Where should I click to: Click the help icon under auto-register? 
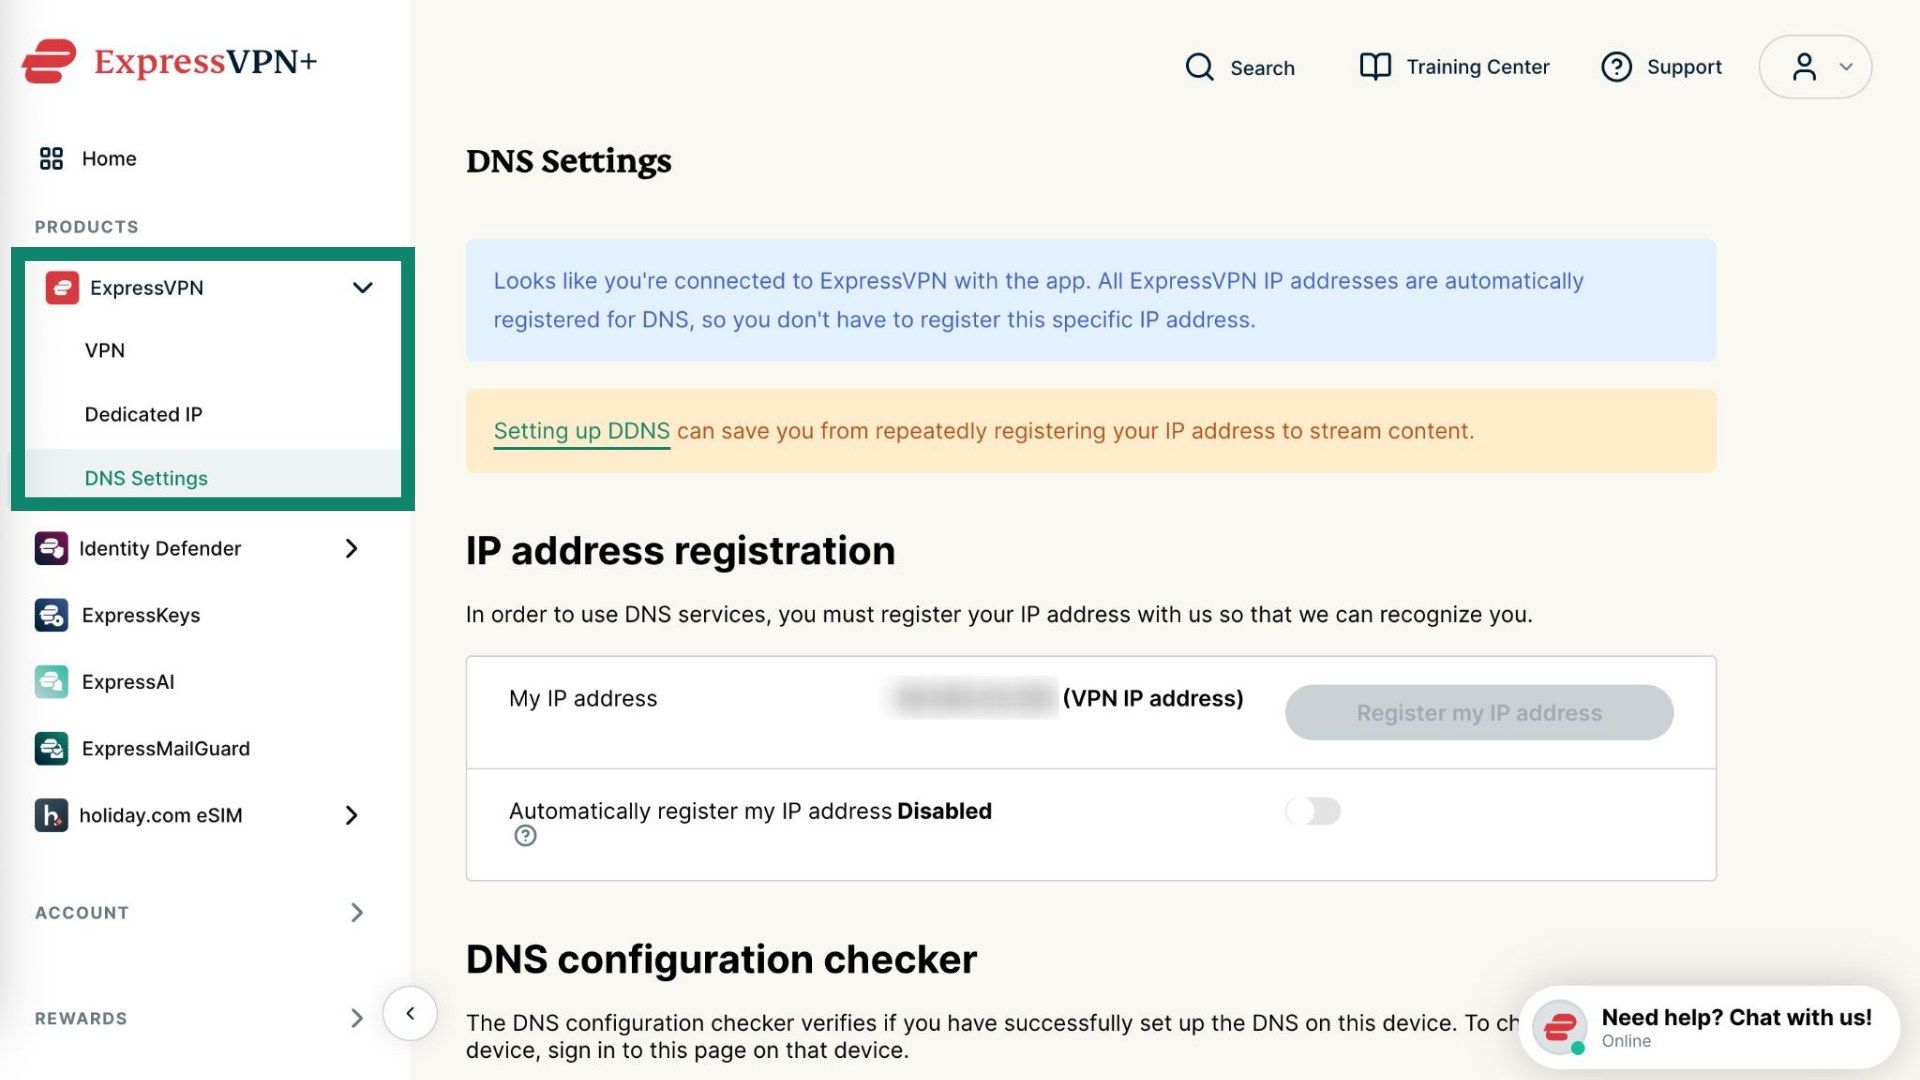click(x=525, y=836)
